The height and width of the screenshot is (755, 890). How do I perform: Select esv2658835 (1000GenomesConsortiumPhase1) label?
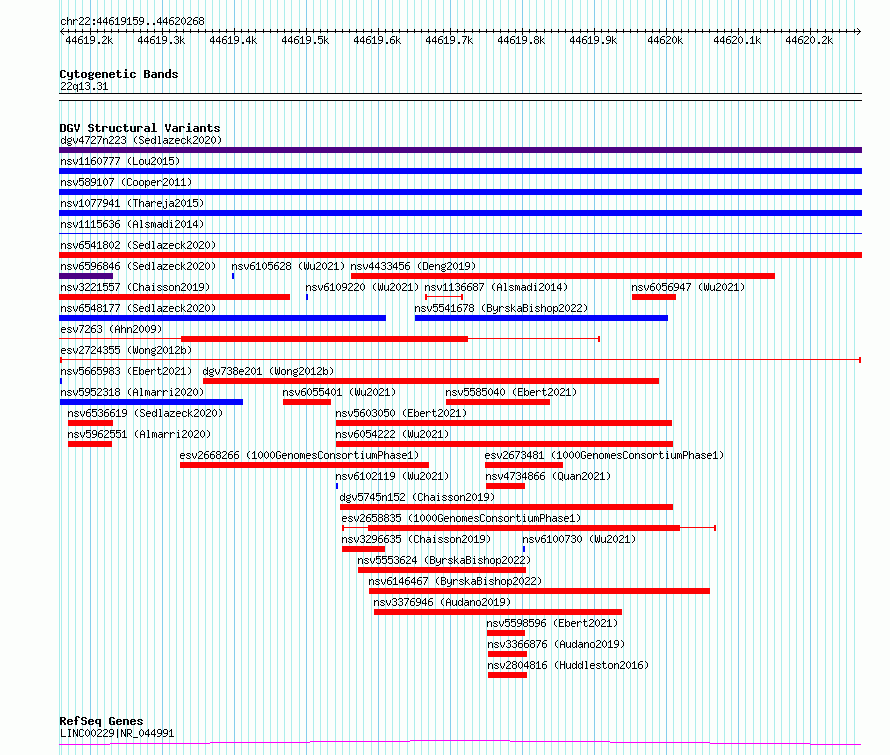point(461,518)
